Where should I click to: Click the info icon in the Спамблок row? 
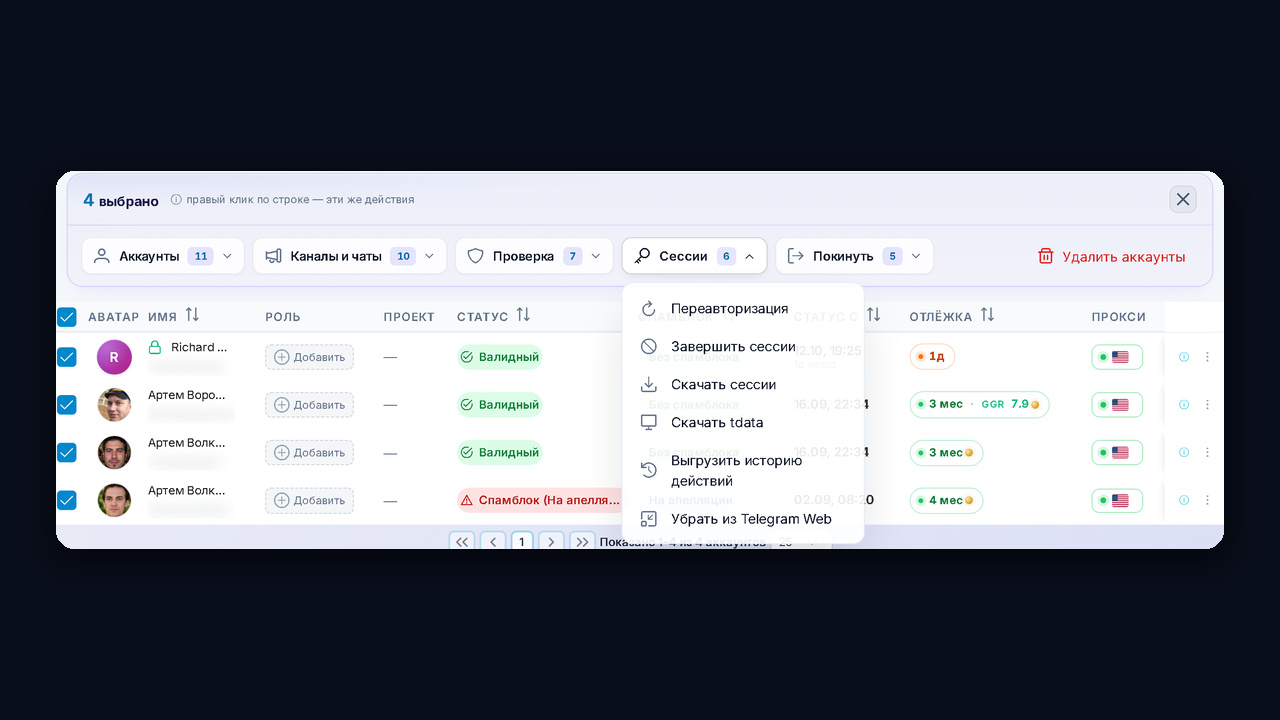tap(1184, 500)
